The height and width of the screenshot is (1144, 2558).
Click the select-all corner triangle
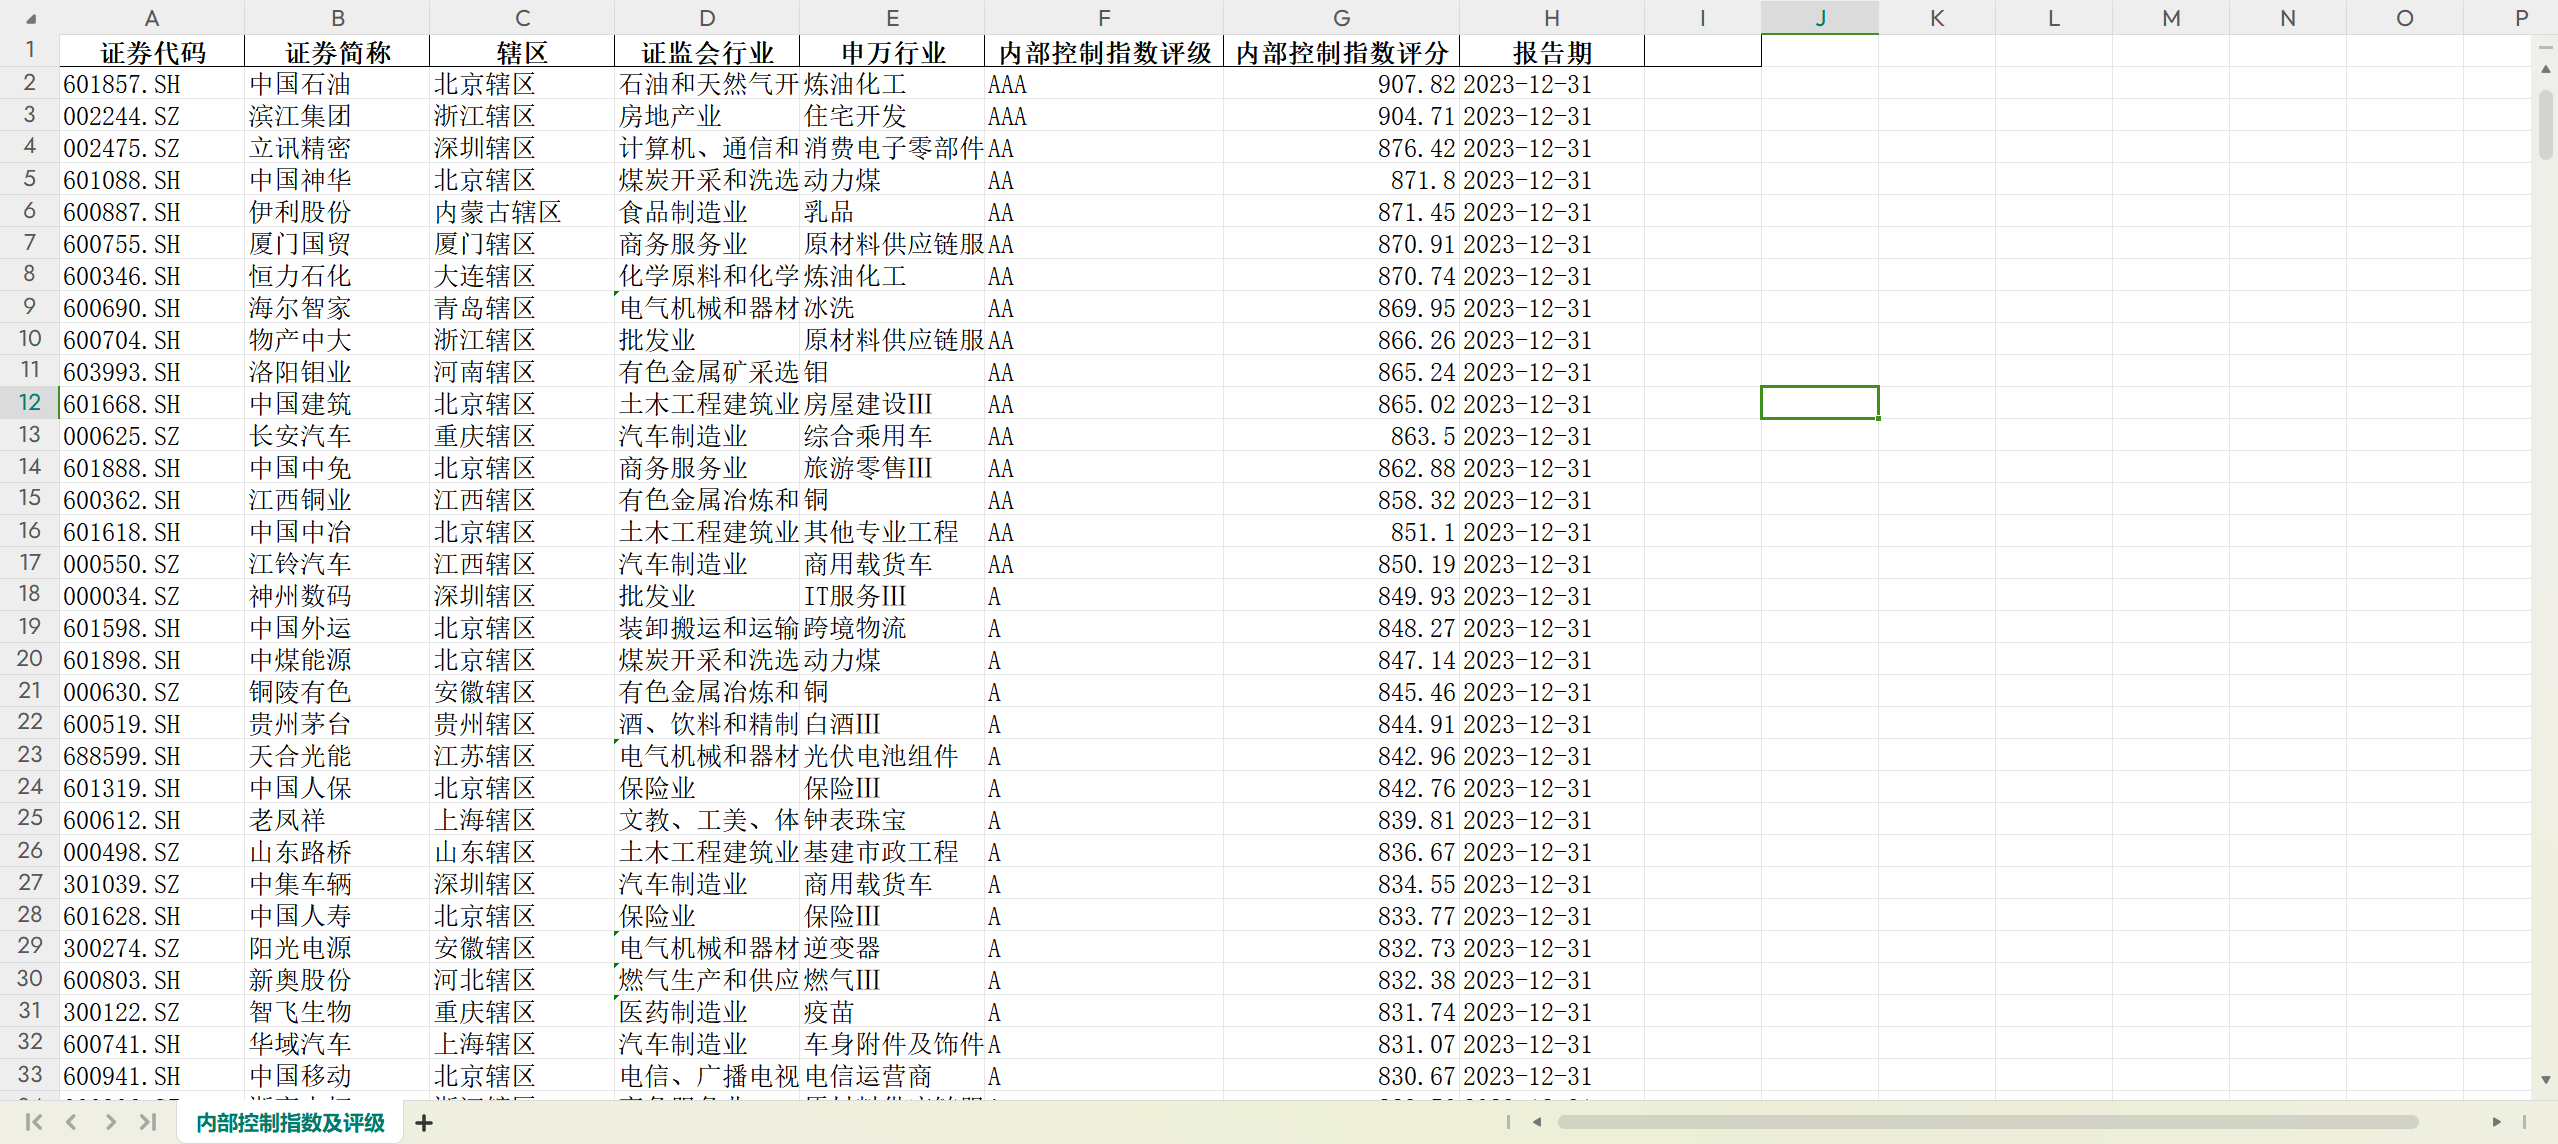[x=30, y=18]
